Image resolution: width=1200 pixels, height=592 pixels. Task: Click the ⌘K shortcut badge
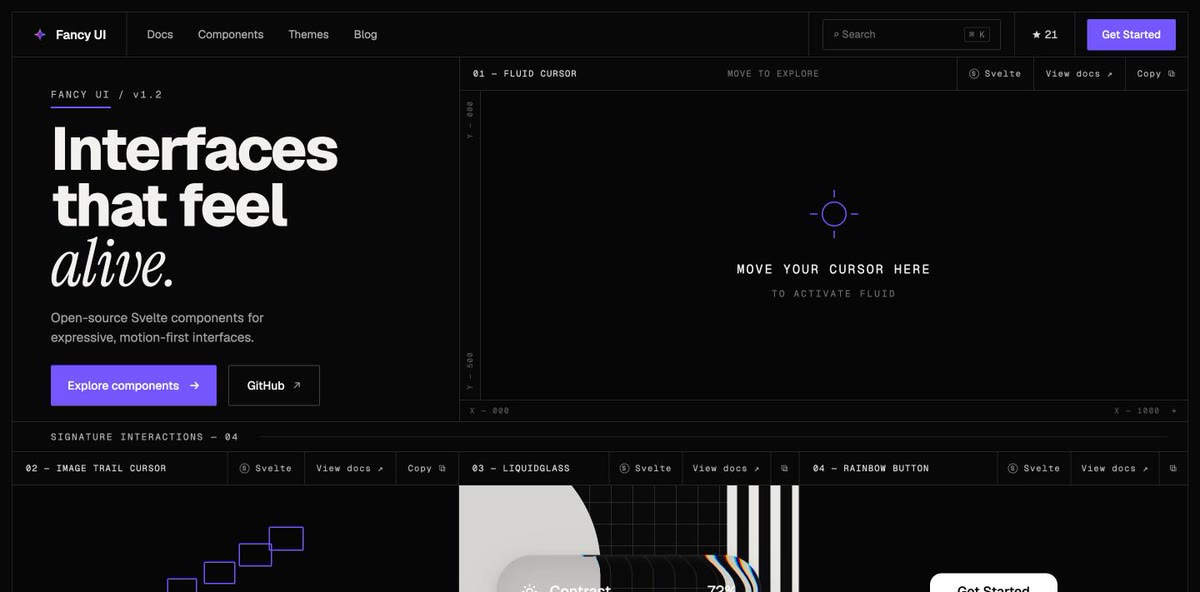click(x=977, y=35)
